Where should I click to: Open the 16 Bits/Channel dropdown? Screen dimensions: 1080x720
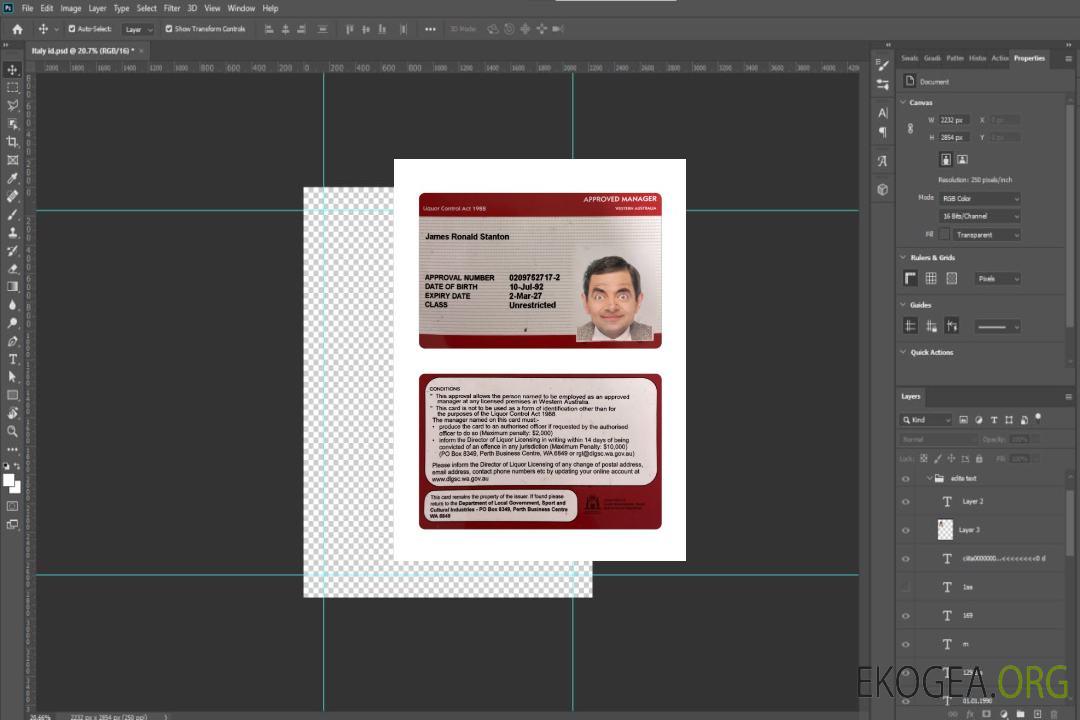pos(980,216)
